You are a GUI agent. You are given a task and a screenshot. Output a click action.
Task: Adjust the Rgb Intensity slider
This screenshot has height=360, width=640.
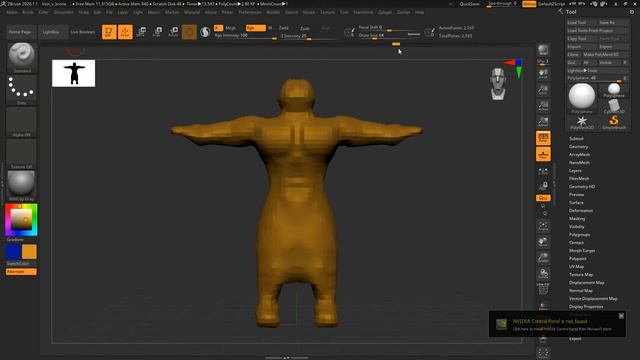(246, 36)
